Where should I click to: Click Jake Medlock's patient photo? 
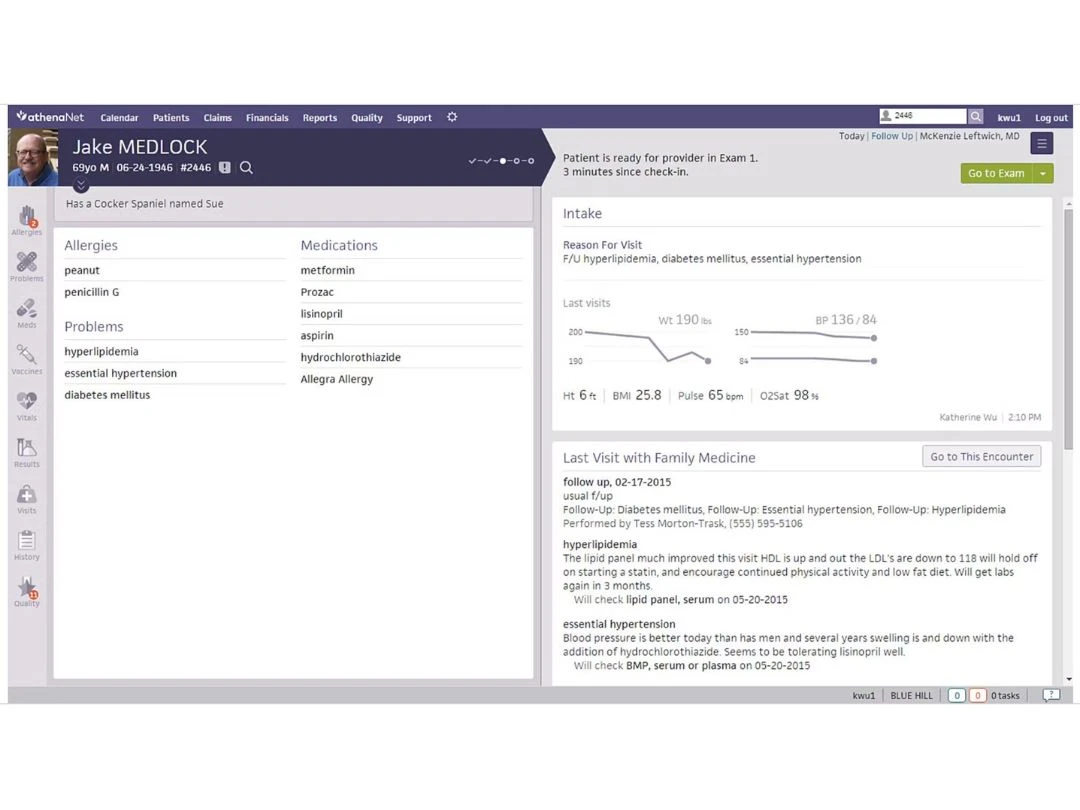32,158
